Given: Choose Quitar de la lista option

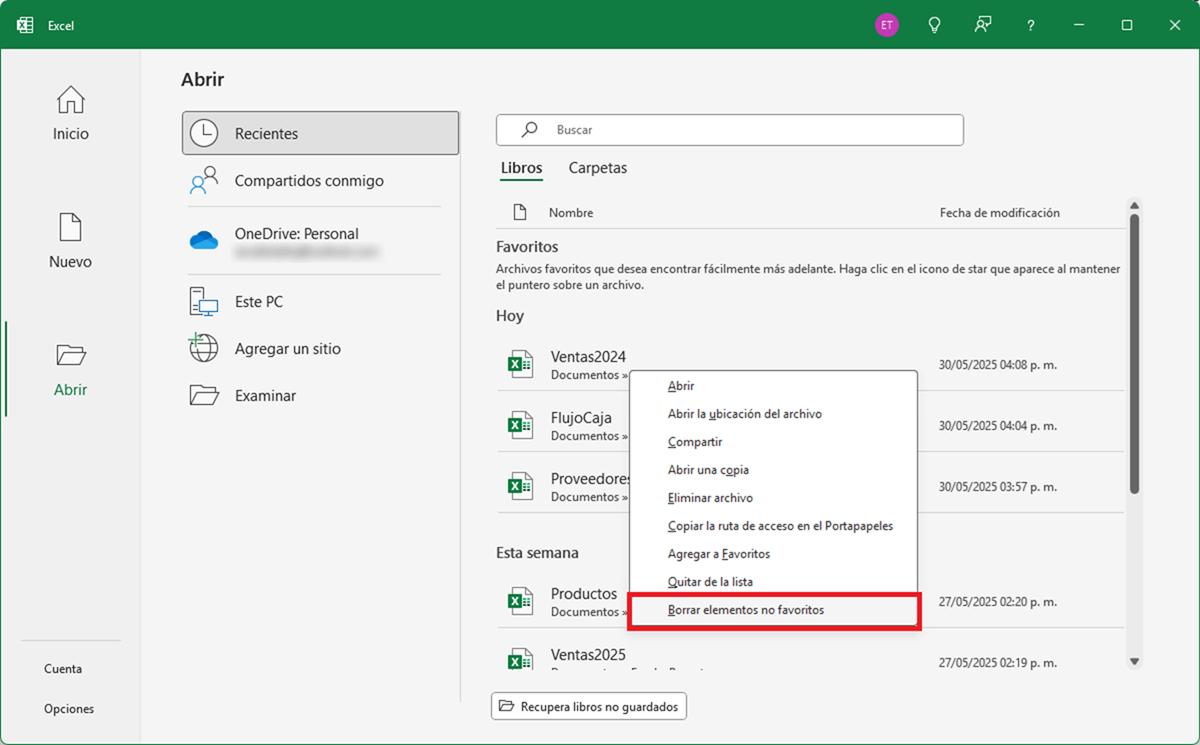Looking at the screenshot, I should 710,582.
